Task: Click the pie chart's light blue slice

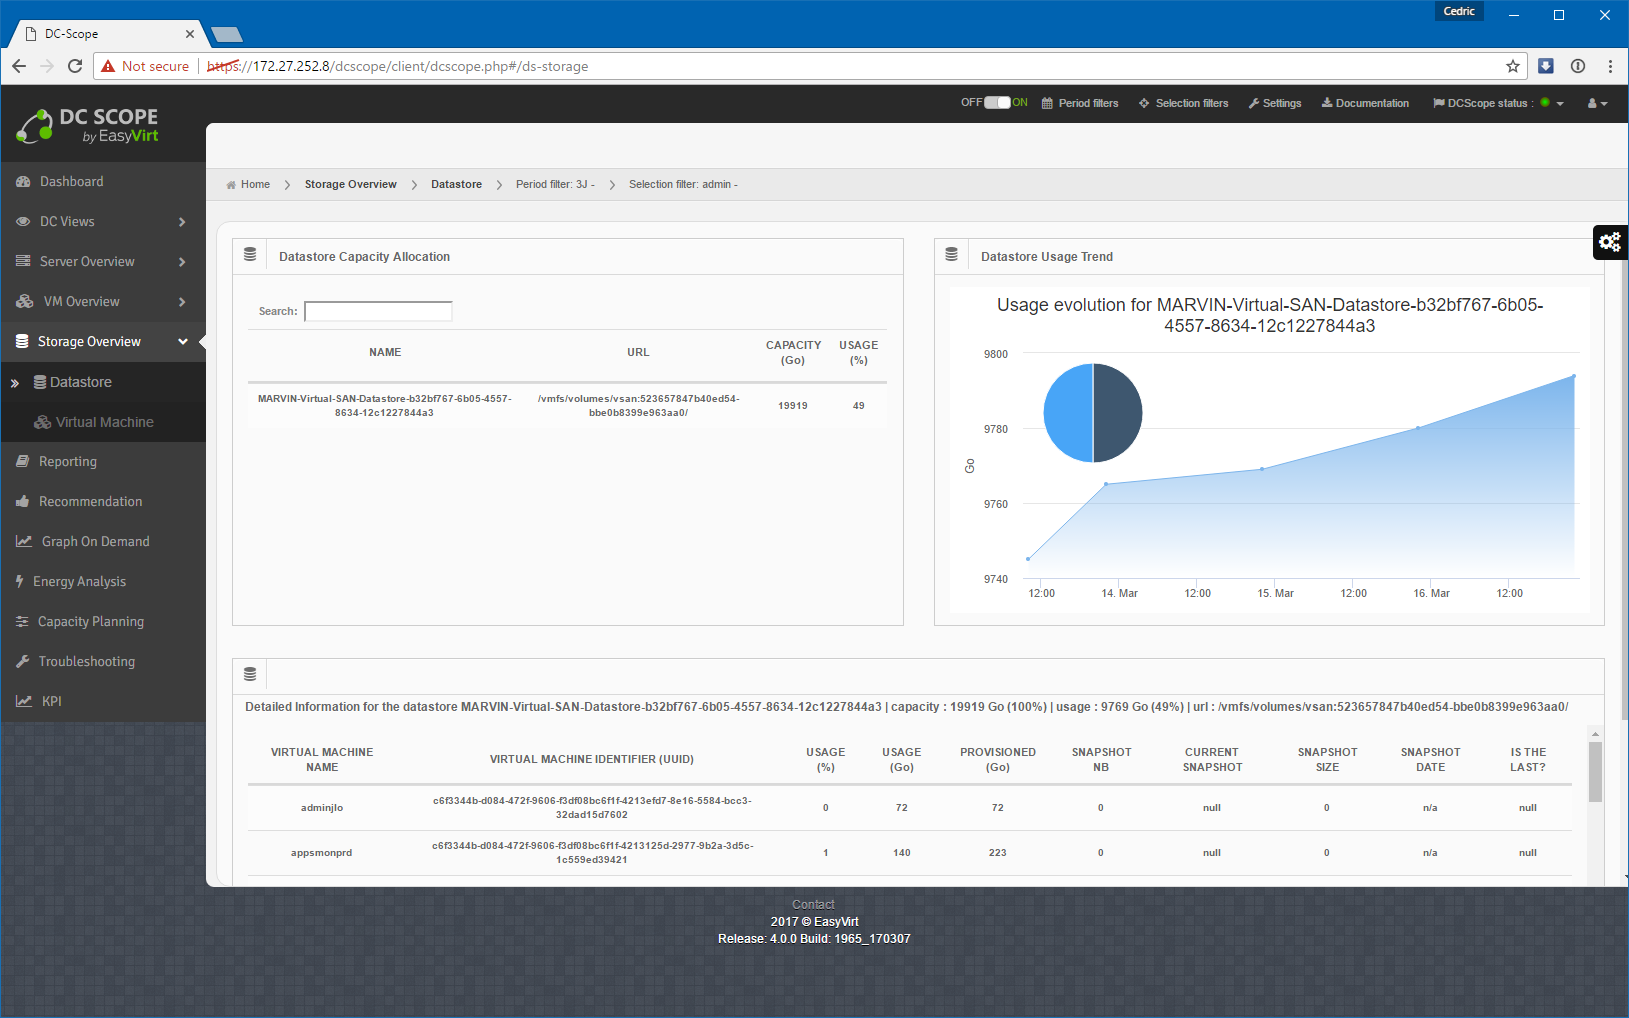Action: pyautogui.click(x=1068, y=413)
